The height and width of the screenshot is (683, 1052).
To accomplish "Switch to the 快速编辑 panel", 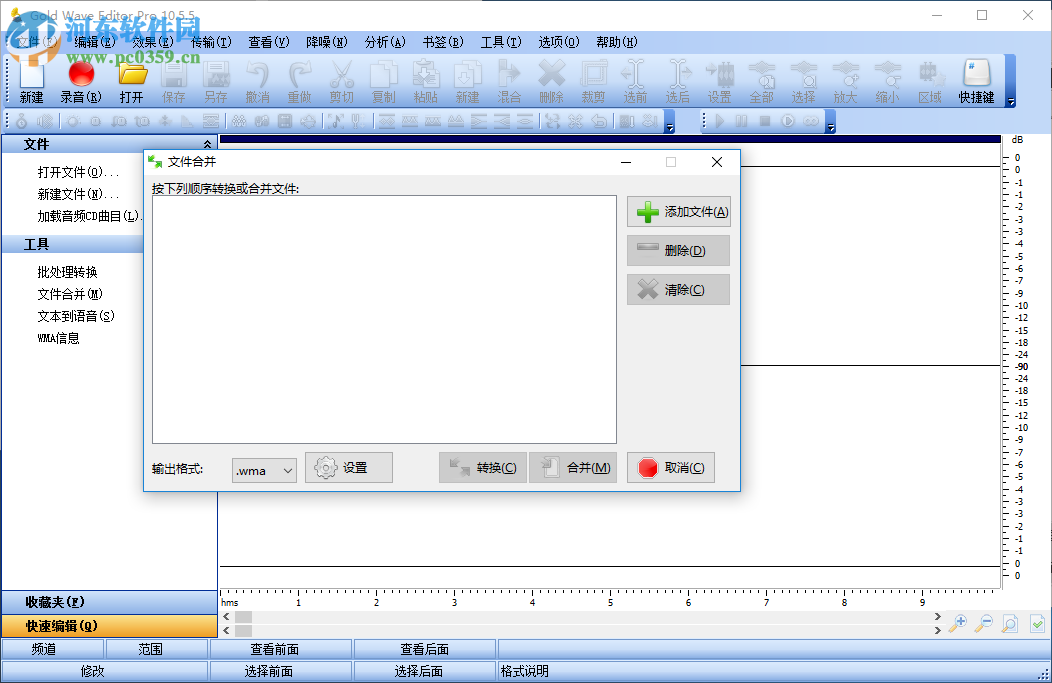I will coord(109,625).
